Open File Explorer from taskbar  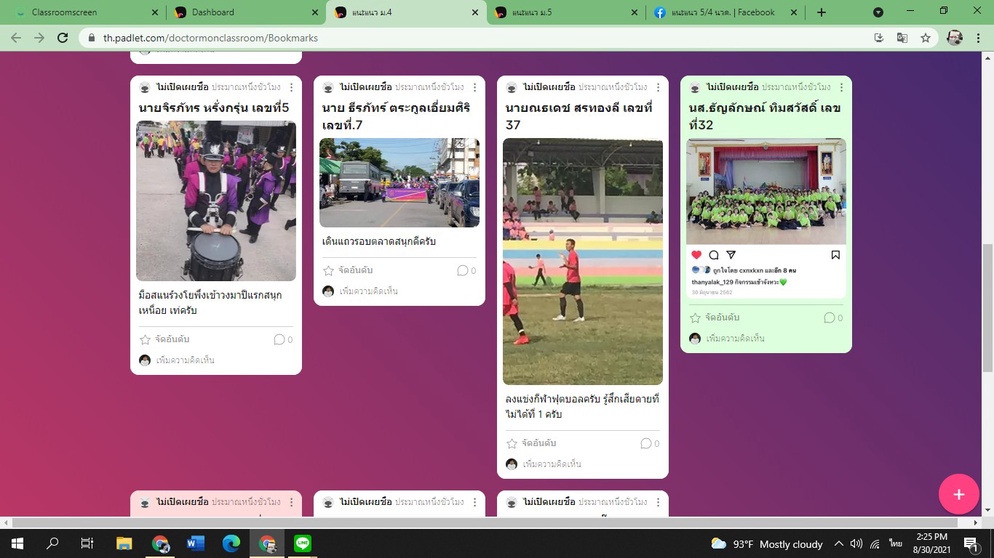point(124,543)
